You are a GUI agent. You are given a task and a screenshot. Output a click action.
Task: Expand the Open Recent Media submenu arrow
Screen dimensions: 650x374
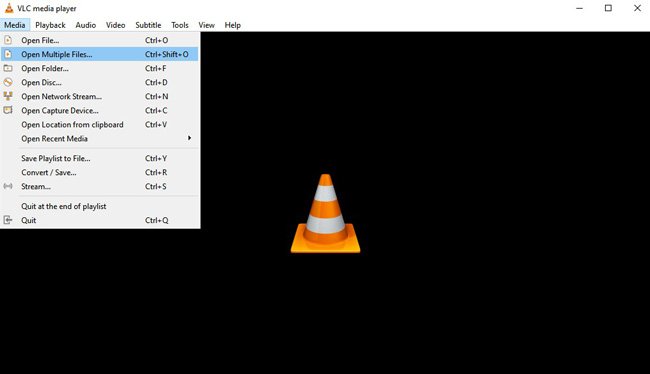tap(189, 138)
